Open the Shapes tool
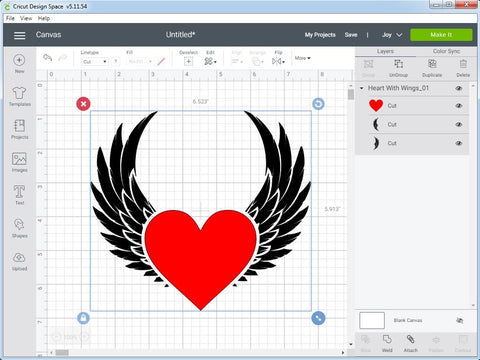 pos(19,228)
